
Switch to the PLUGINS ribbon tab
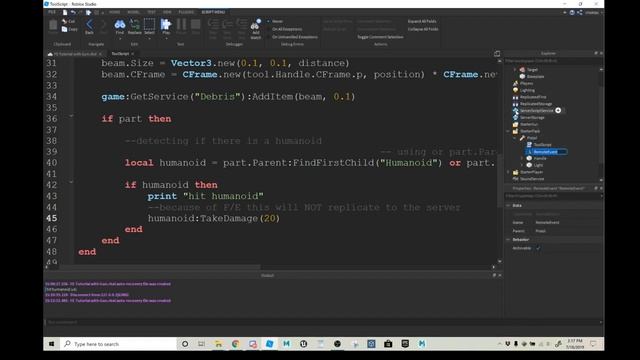(186, 12)
